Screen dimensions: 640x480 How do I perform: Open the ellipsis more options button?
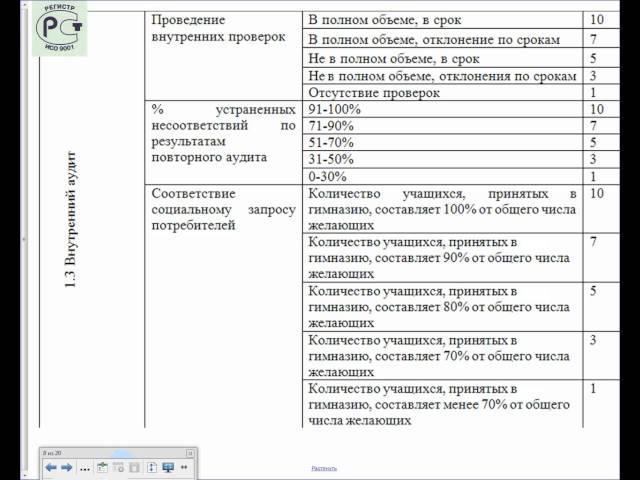click(x=85, y=468)
